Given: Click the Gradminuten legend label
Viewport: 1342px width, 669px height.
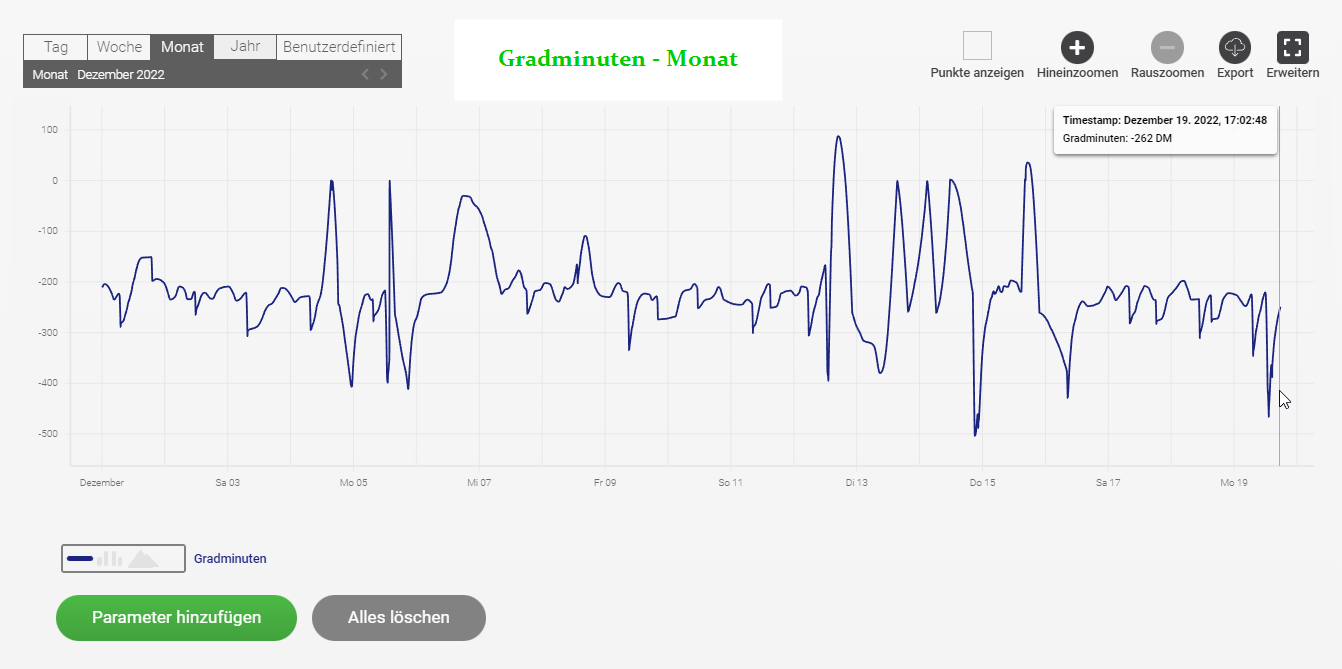Looking at the screenshot, I should coord(230,559).
